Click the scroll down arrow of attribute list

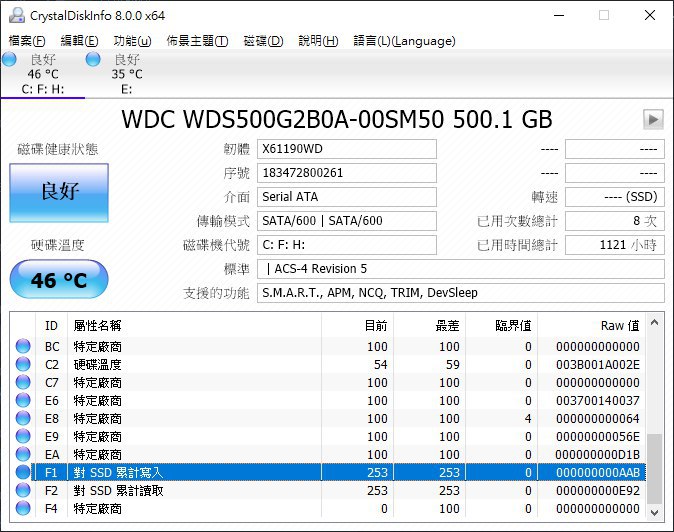655,512
